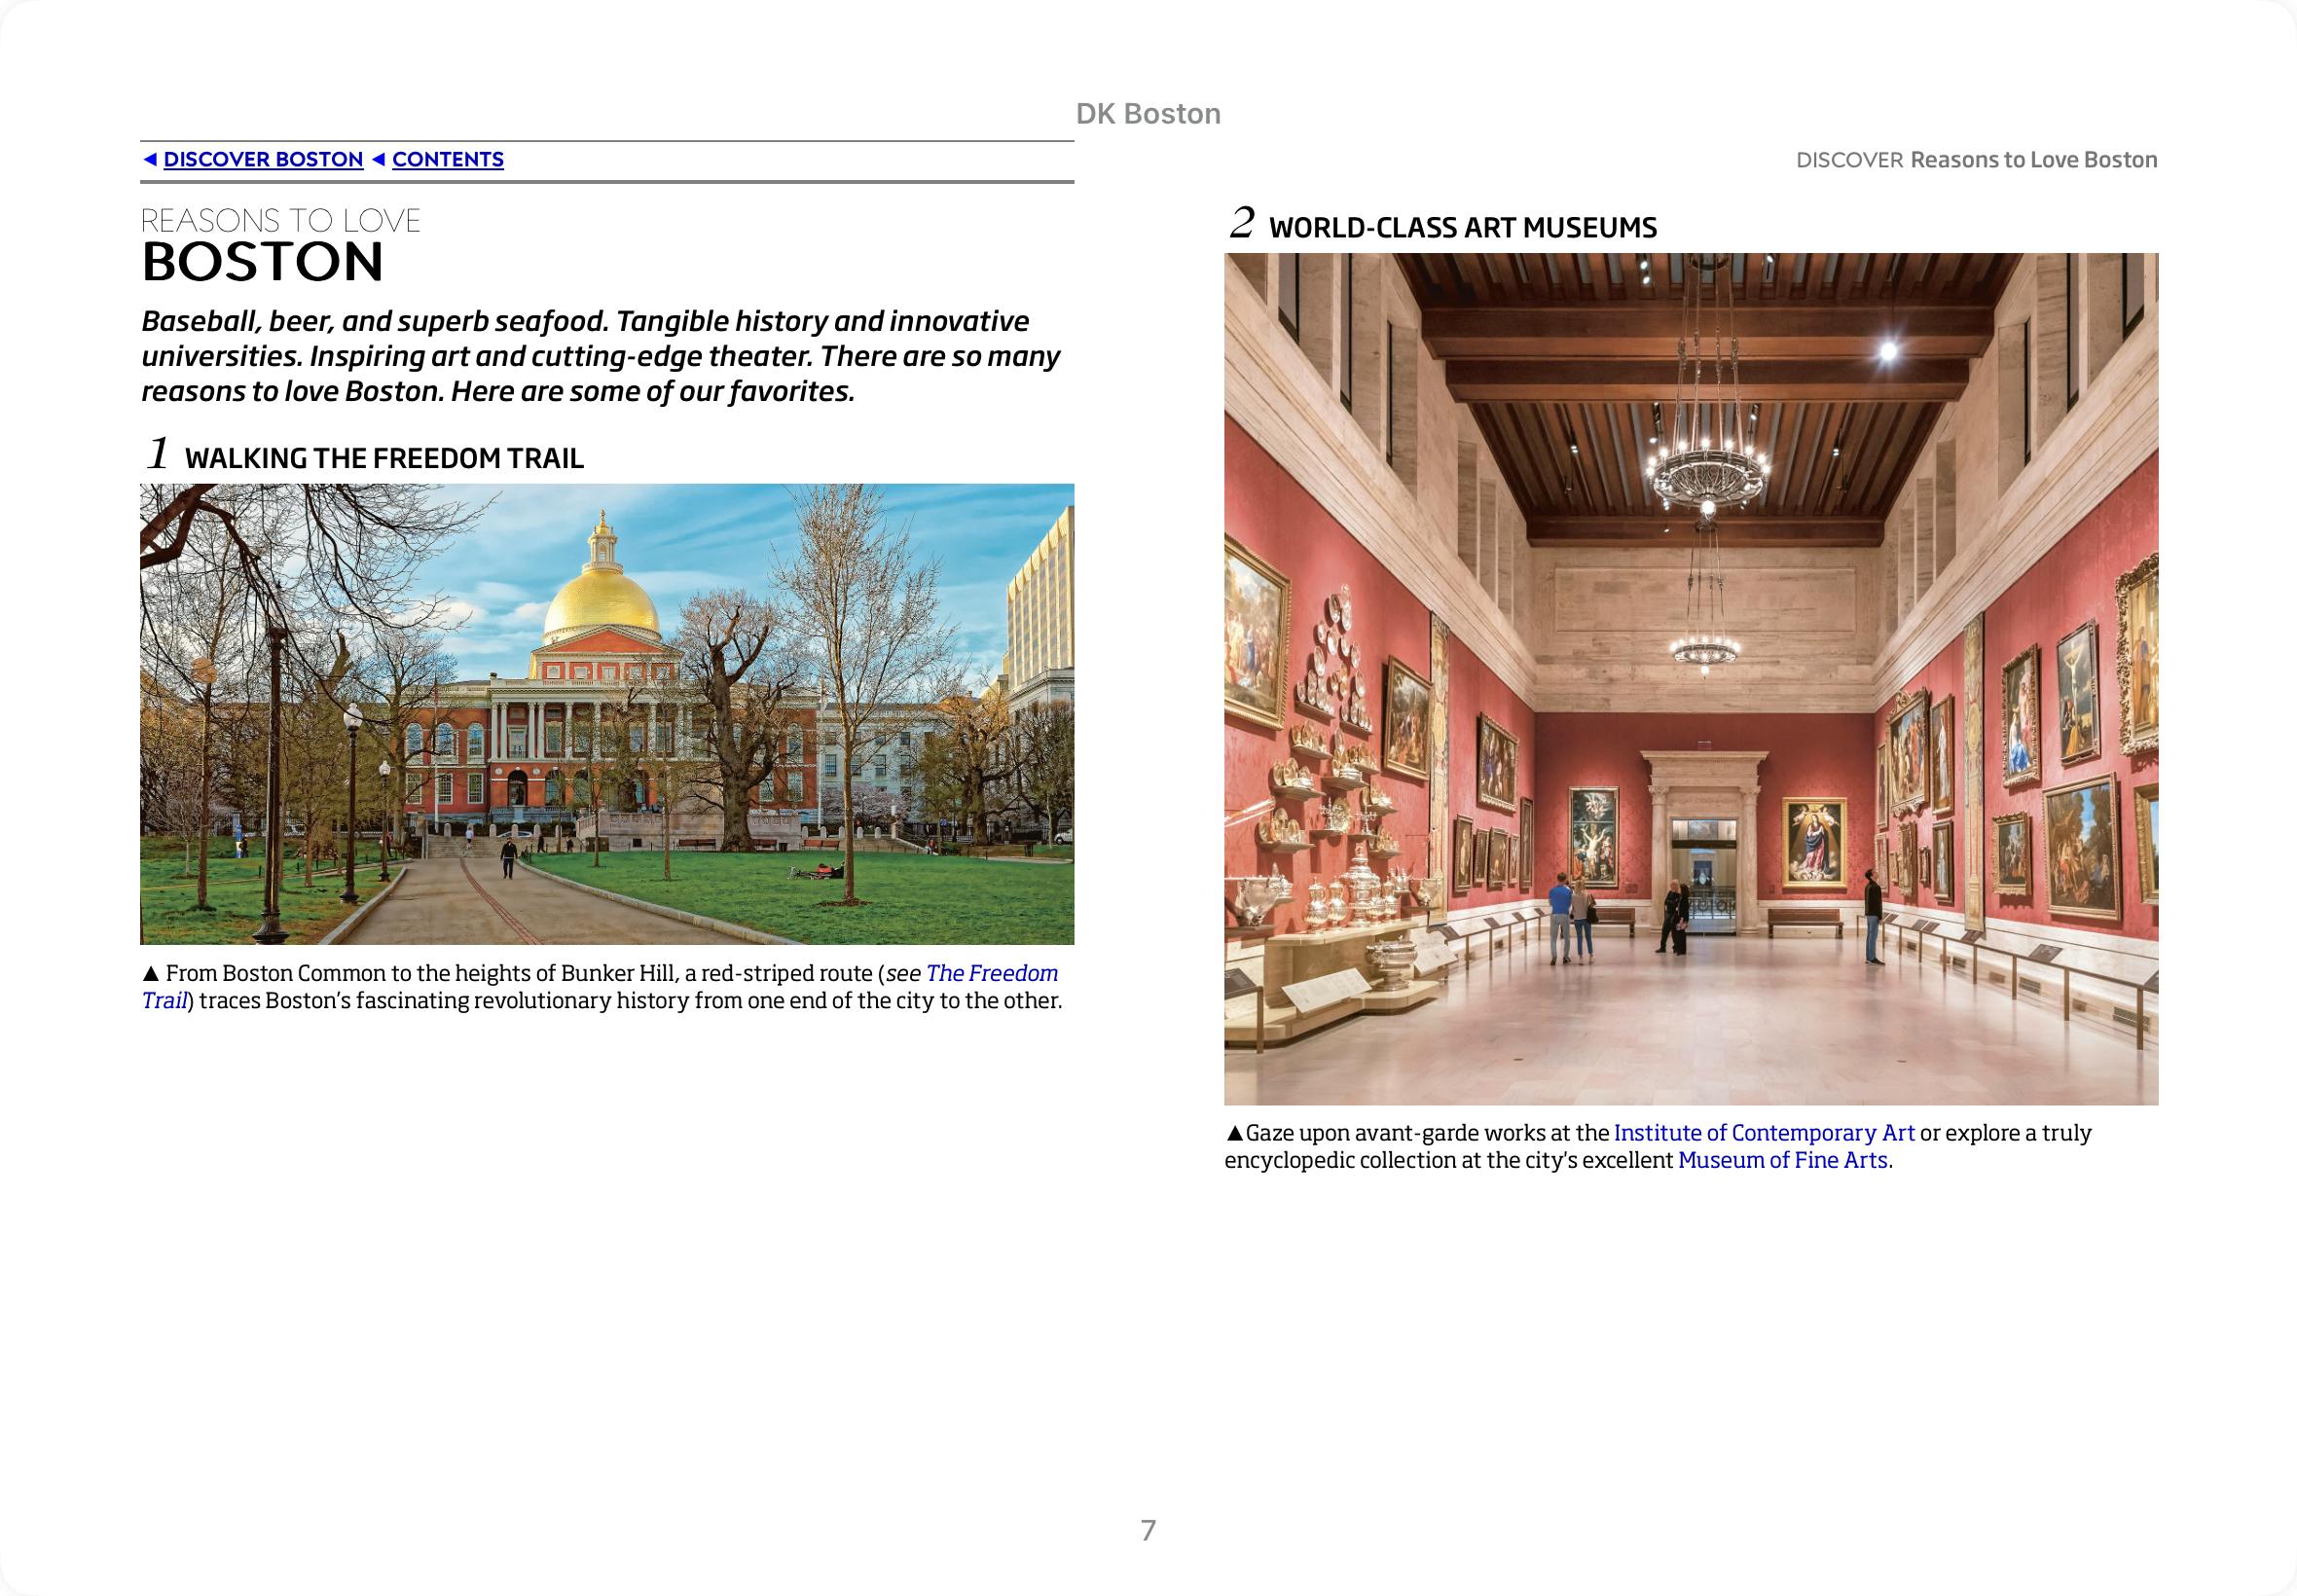Viewport: 2297px width, 1596px height.
Task: Click the WALKING THE FREEDOM TRAIL heading
Action: click(x=384, y=458)
